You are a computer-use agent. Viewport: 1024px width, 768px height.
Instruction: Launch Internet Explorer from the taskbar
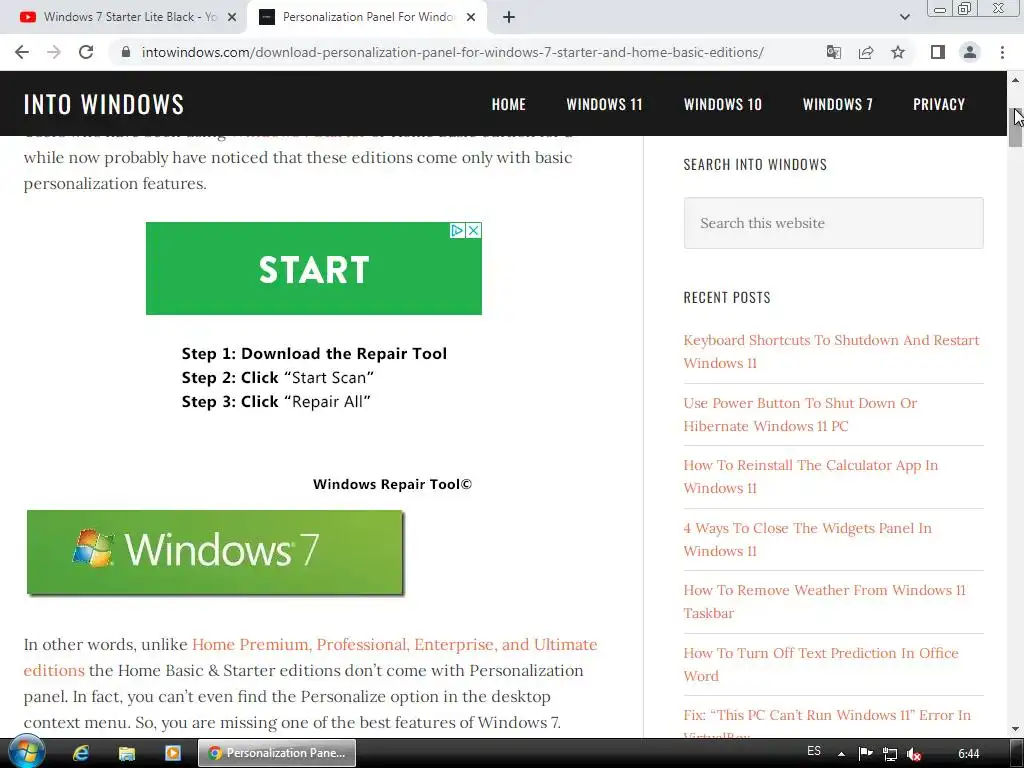pos(81,753)
